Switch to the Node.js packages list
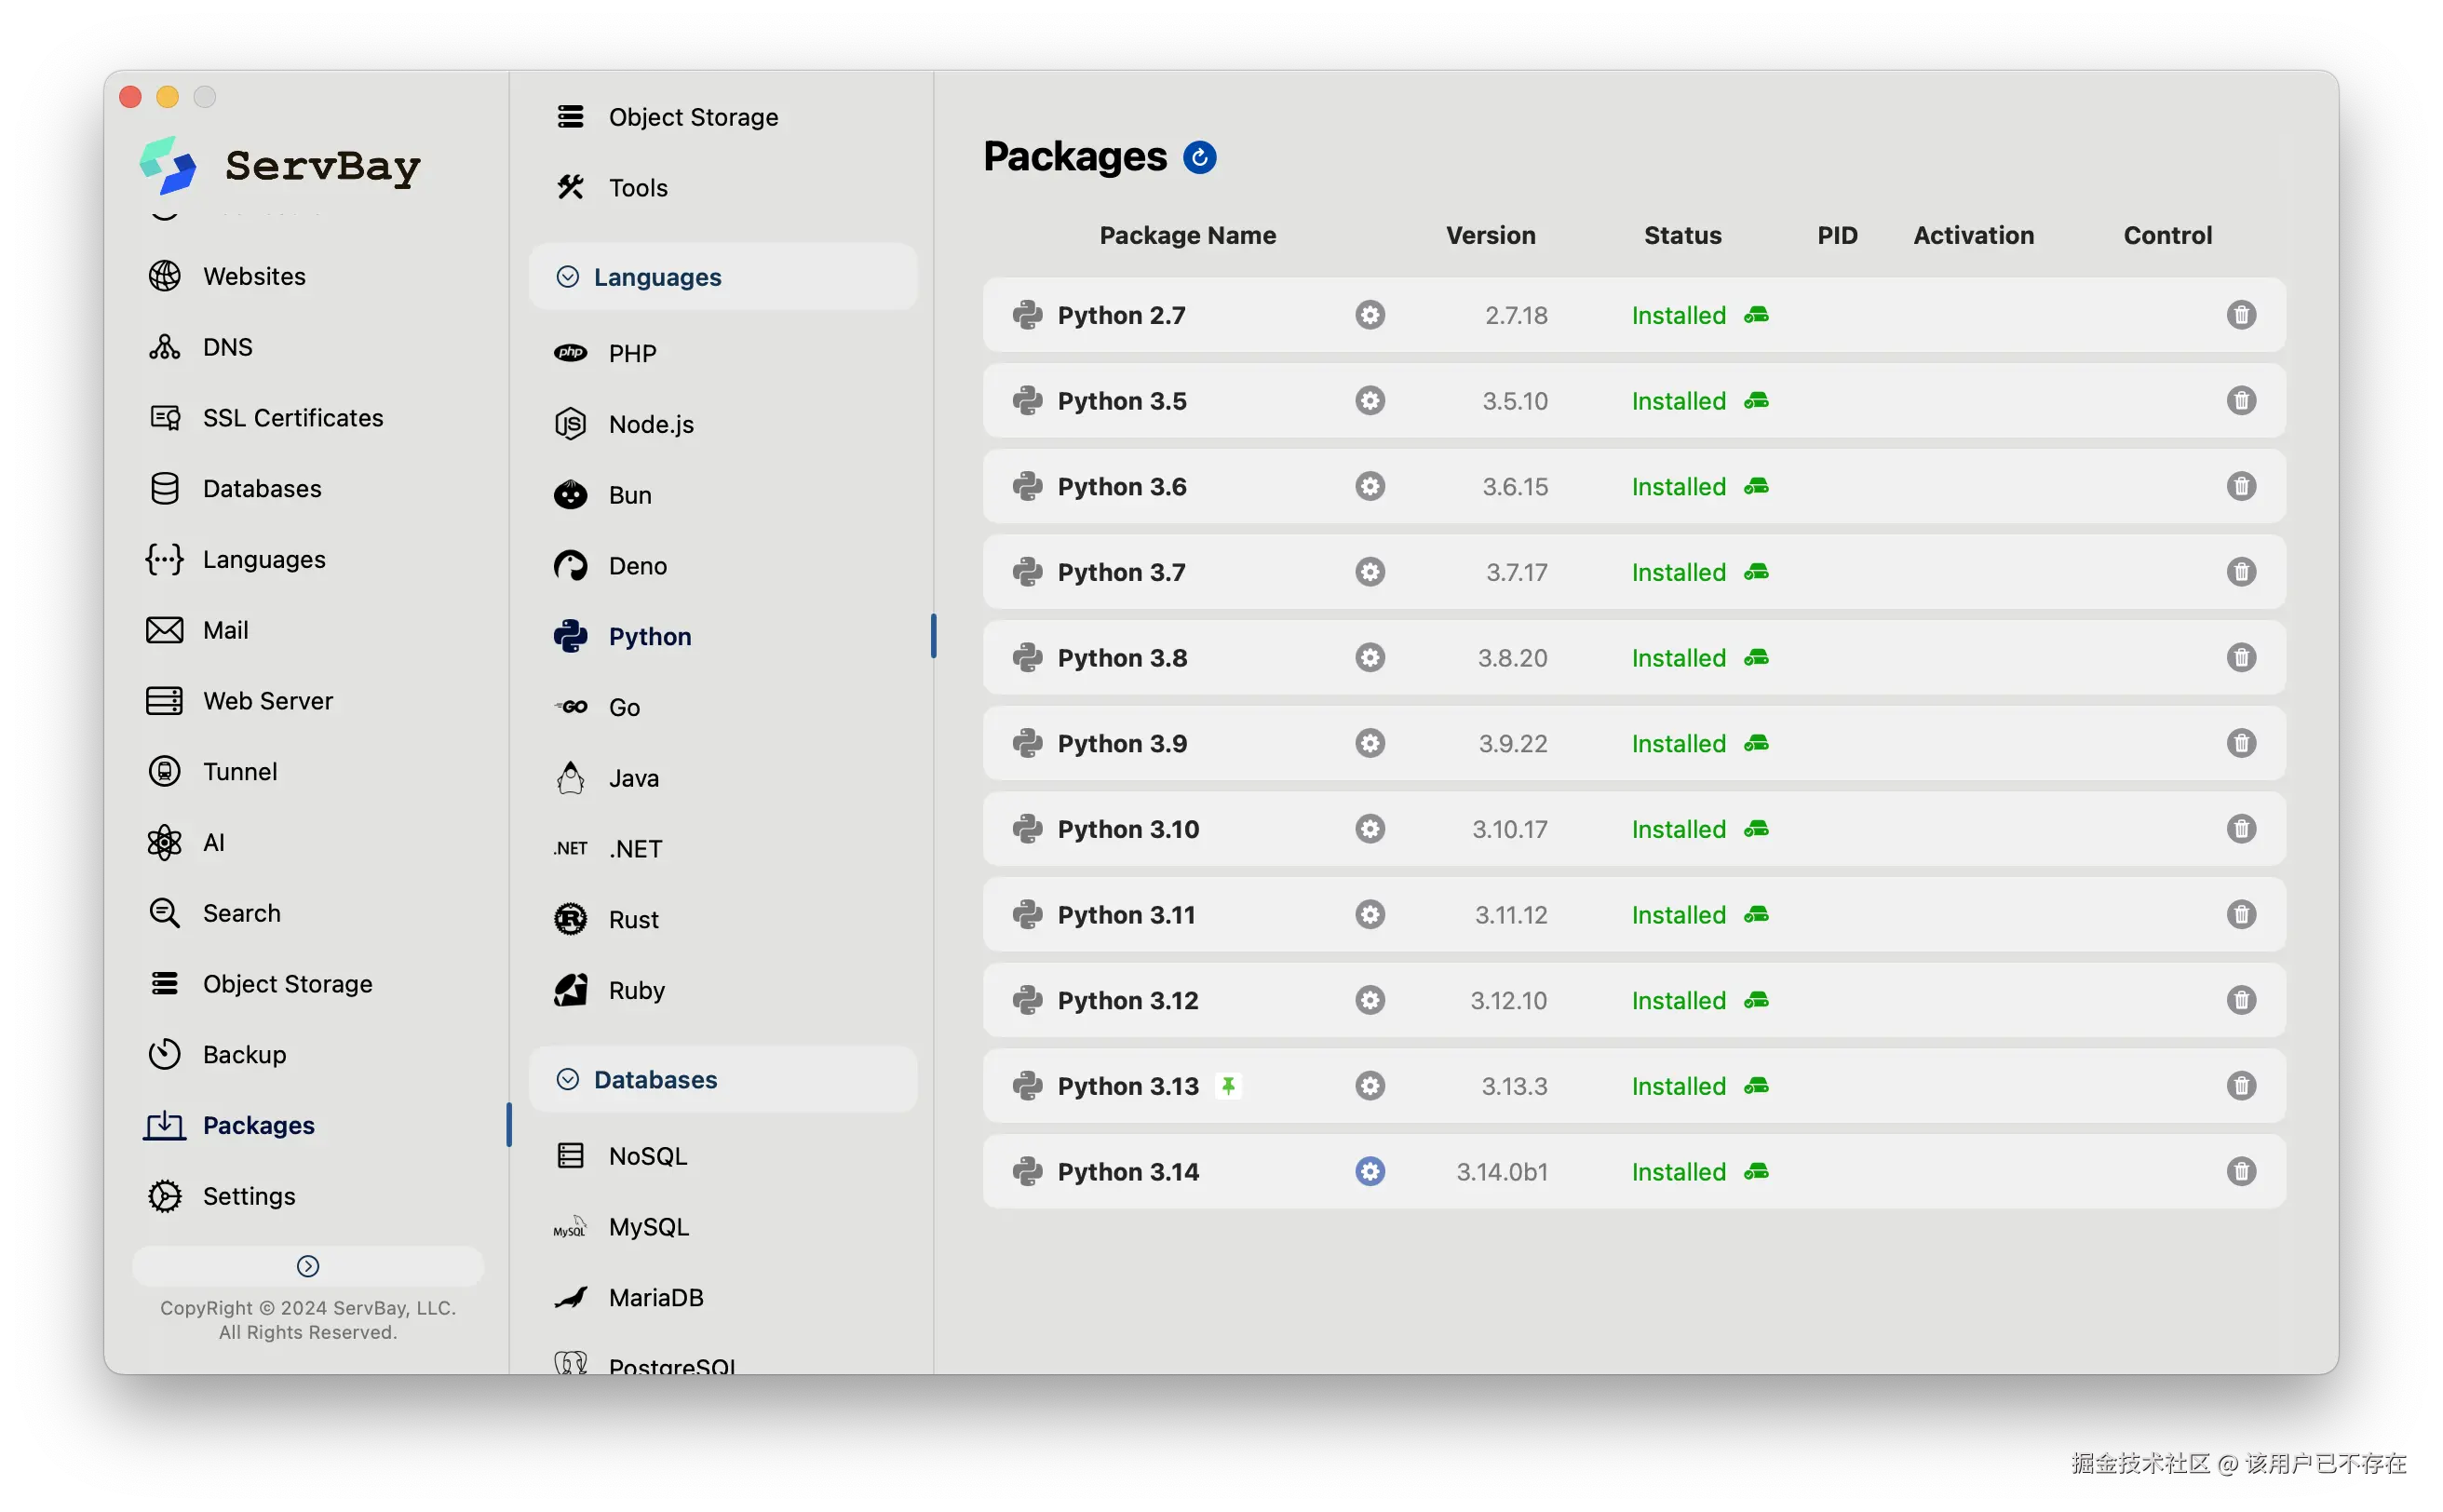 (650, 424)
